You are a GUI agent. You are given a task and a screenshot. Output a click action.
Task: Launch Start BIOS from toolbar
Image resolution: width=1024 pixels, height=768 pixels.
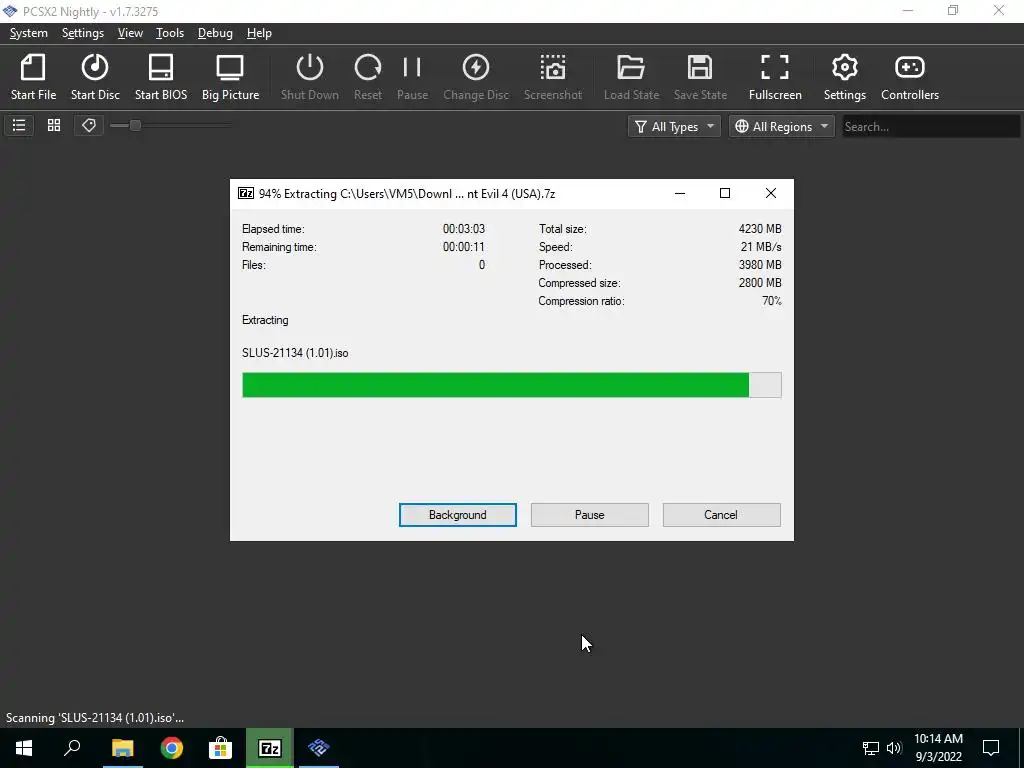pyautogui.click(x=161, y=77)
